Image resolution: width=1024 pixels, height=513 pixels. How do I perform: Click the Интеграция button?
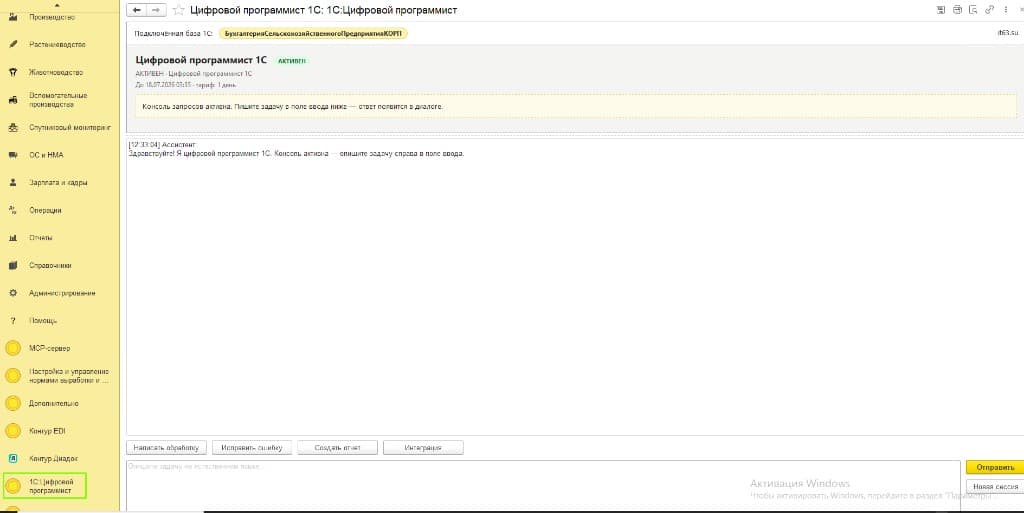423,448
